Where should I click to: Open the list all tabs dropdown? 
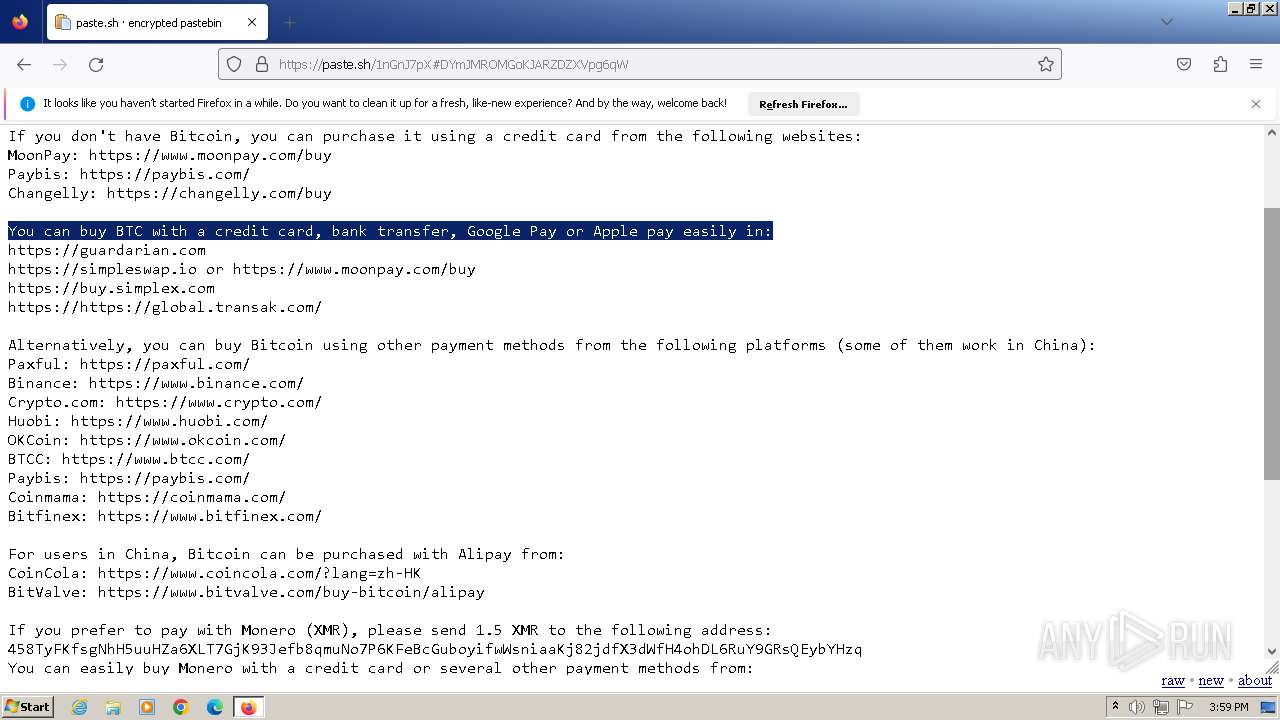pos(1166,22)
